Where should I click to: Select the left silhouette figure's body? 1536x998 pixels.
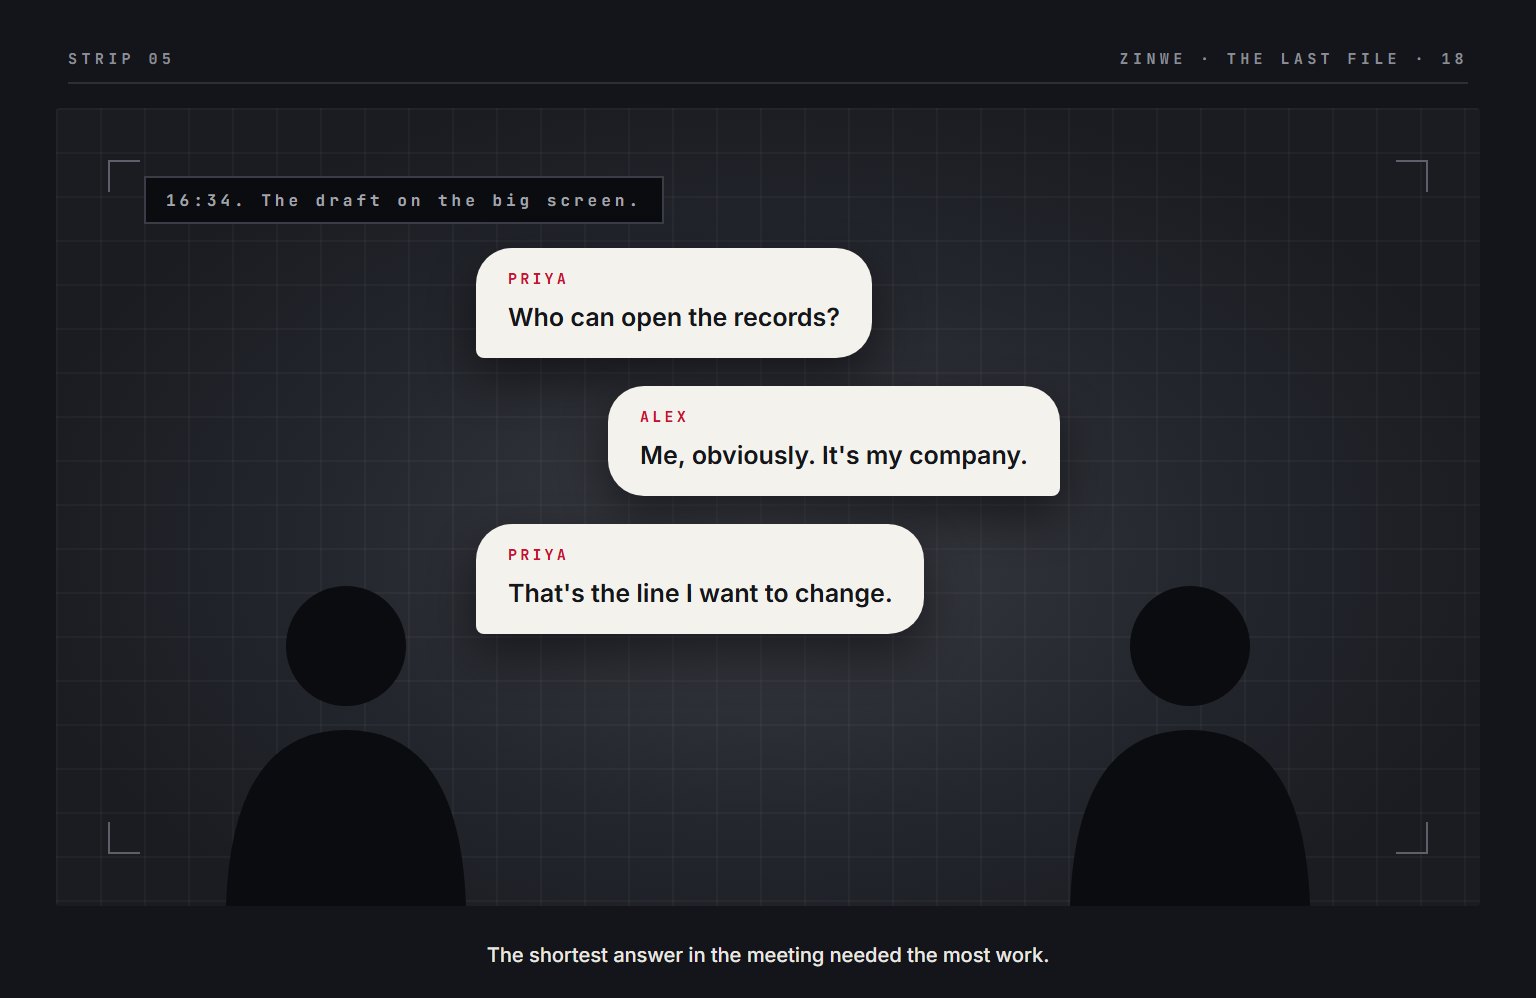(x=346, y=818)
